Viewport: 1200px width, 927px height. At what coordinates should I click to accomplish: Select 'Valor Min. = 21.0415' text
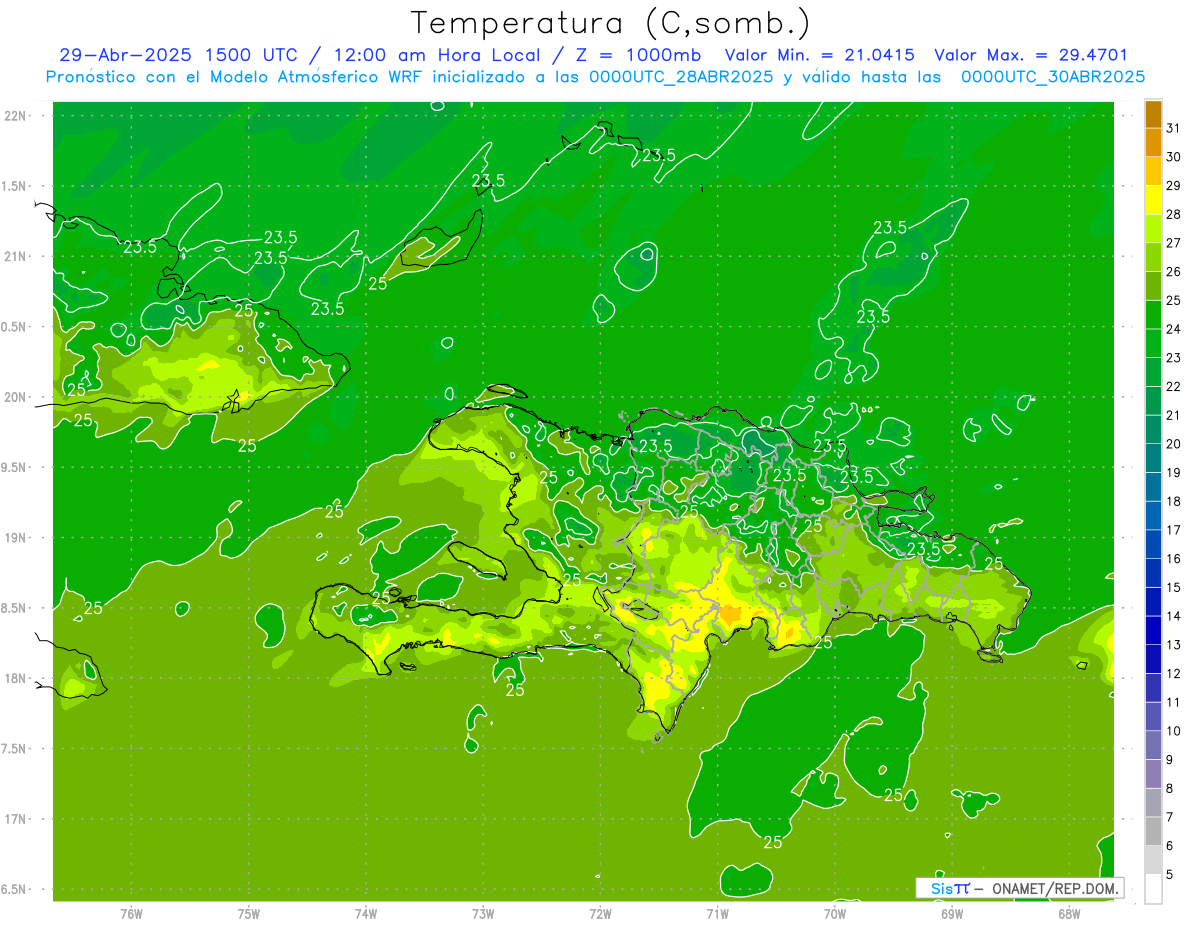[x=819, y=55]
